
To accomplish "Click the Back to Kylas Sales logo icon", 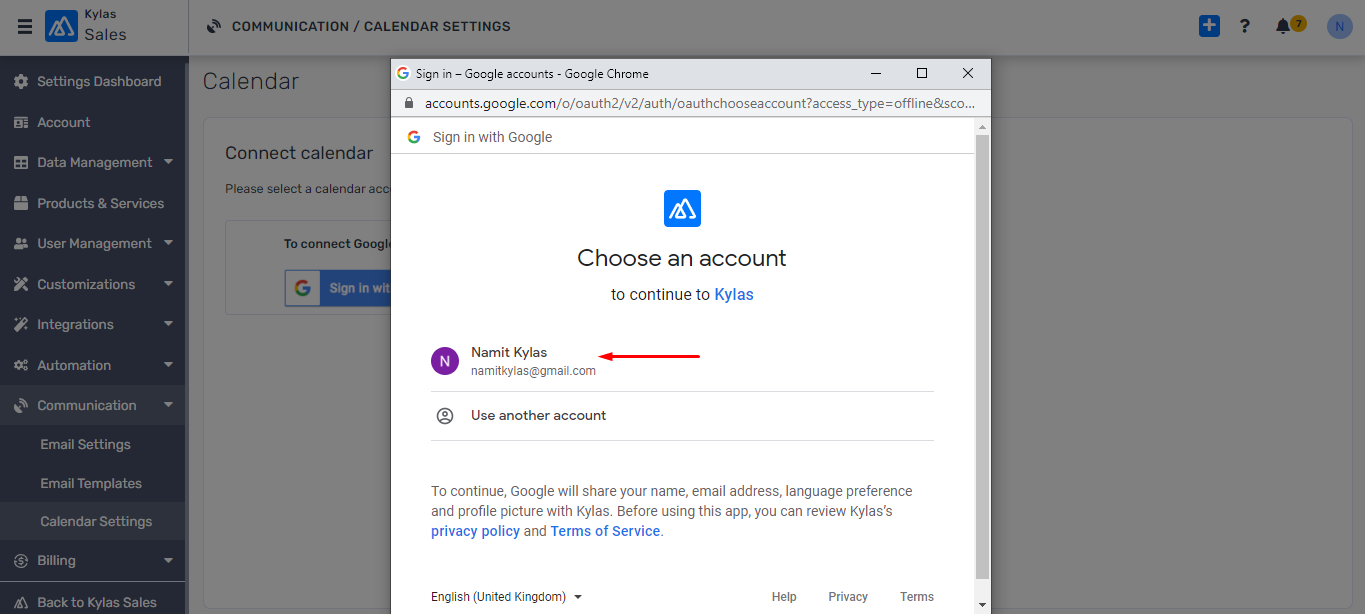I will tap(21, 602).
